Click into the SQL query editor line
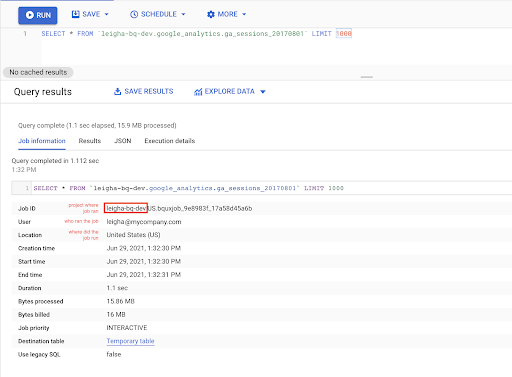This screenshot has width=512, height=377. coord(197,34)
